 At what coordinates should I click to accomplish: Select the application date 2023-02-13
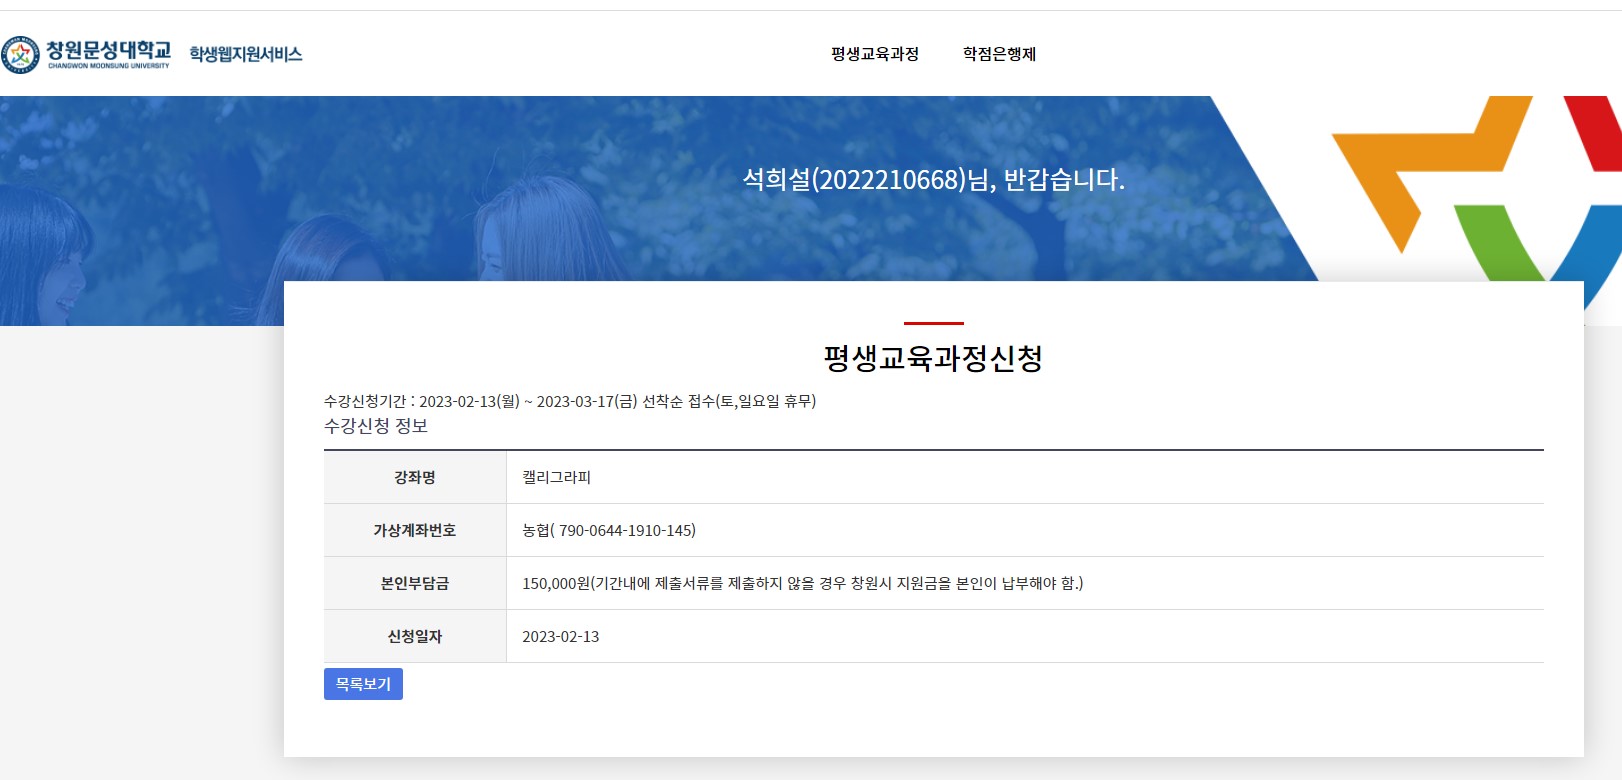coord(561,637)
